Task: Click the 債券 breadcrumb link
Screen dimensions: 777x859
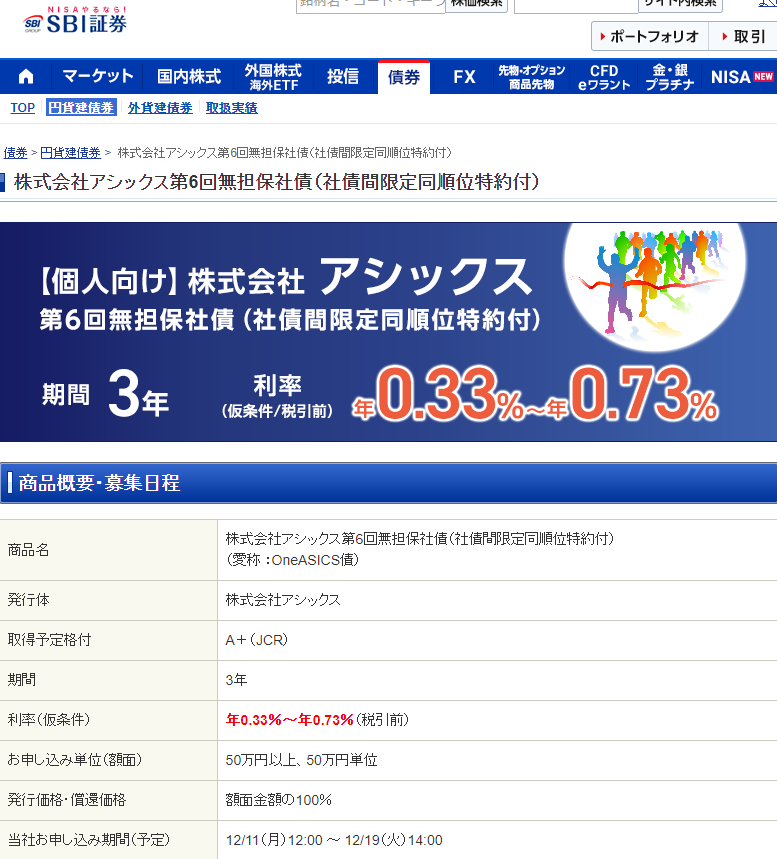Action: pyautogui.click(x=15, y=153)
